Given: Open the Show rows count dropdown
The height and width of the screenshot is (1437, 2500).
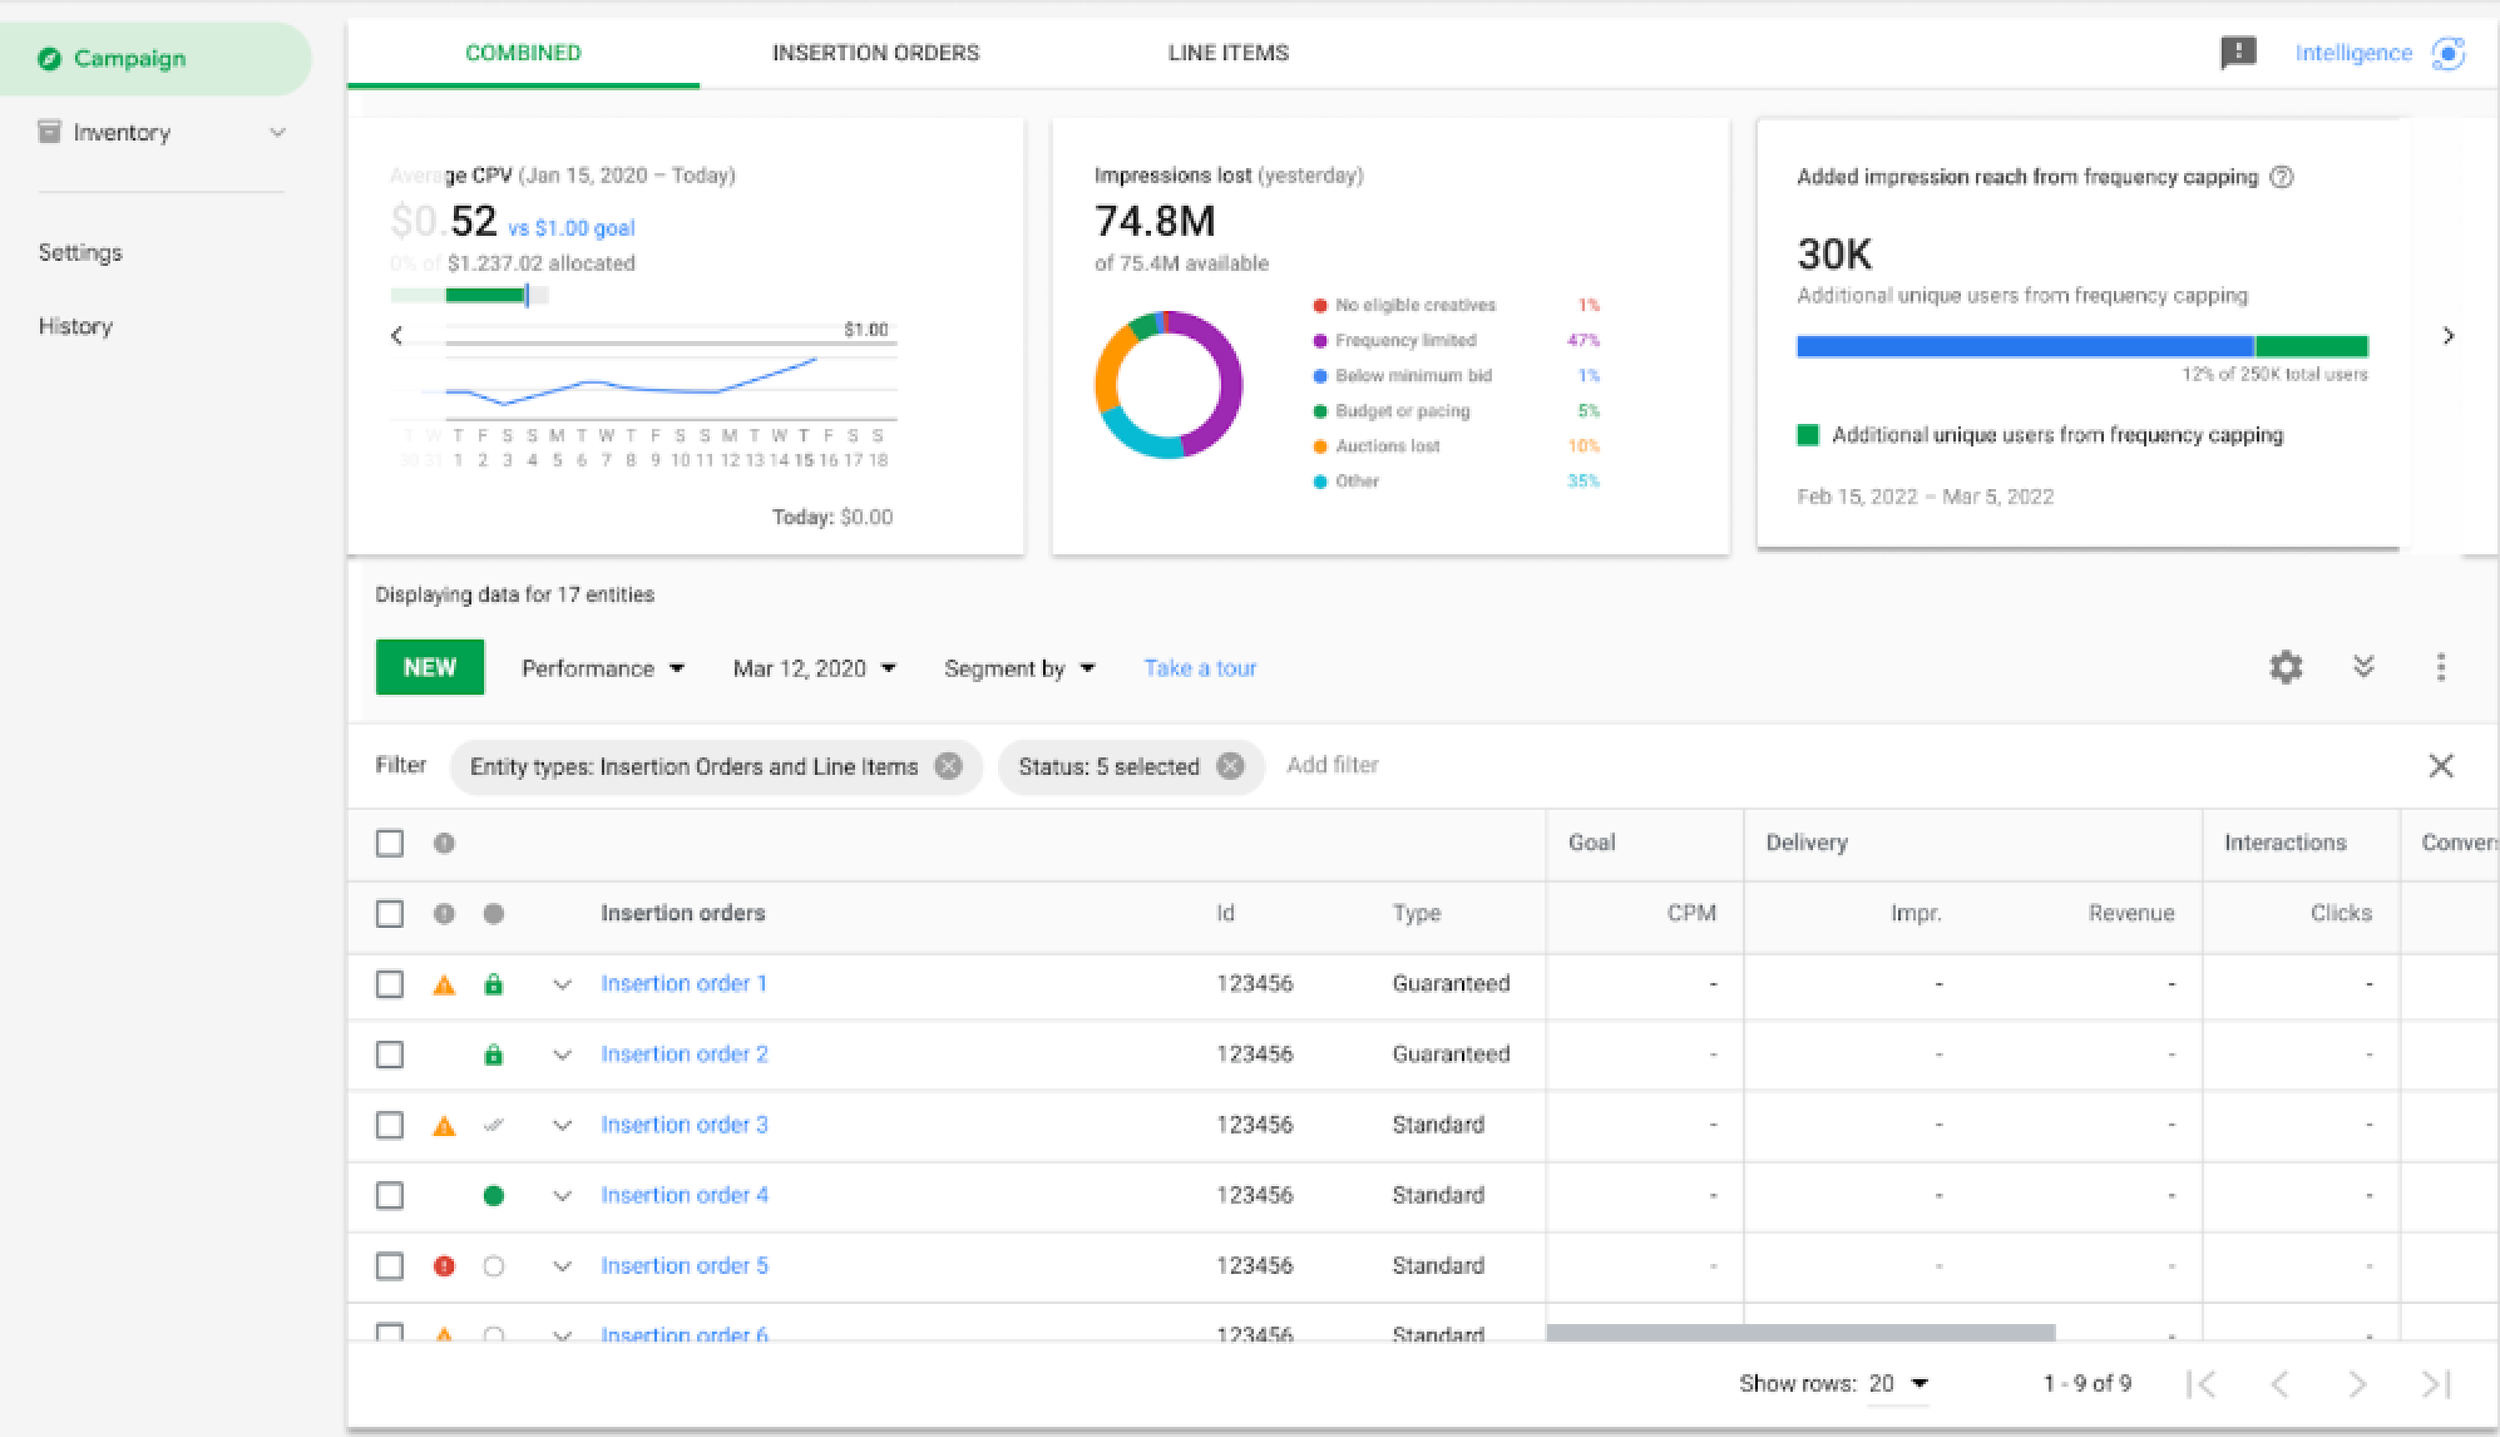Looking at the screenshot, I should click(x=1897, y=1383).
